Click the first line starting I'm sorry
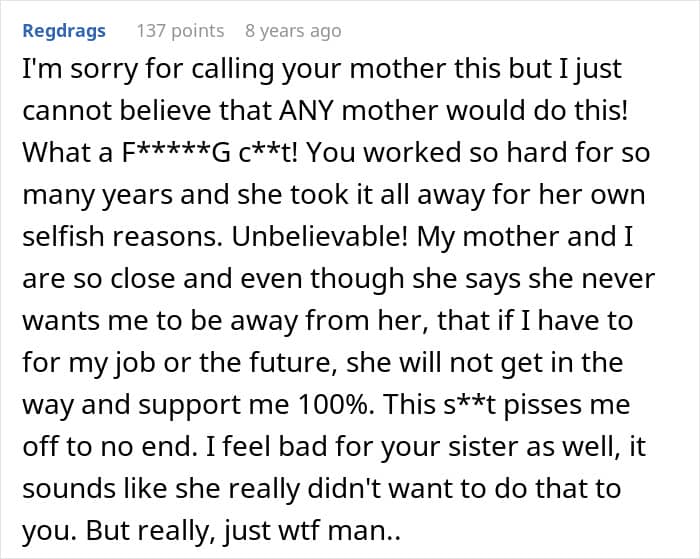The width and height of the screenshot is (700, 559). [322, 71]
